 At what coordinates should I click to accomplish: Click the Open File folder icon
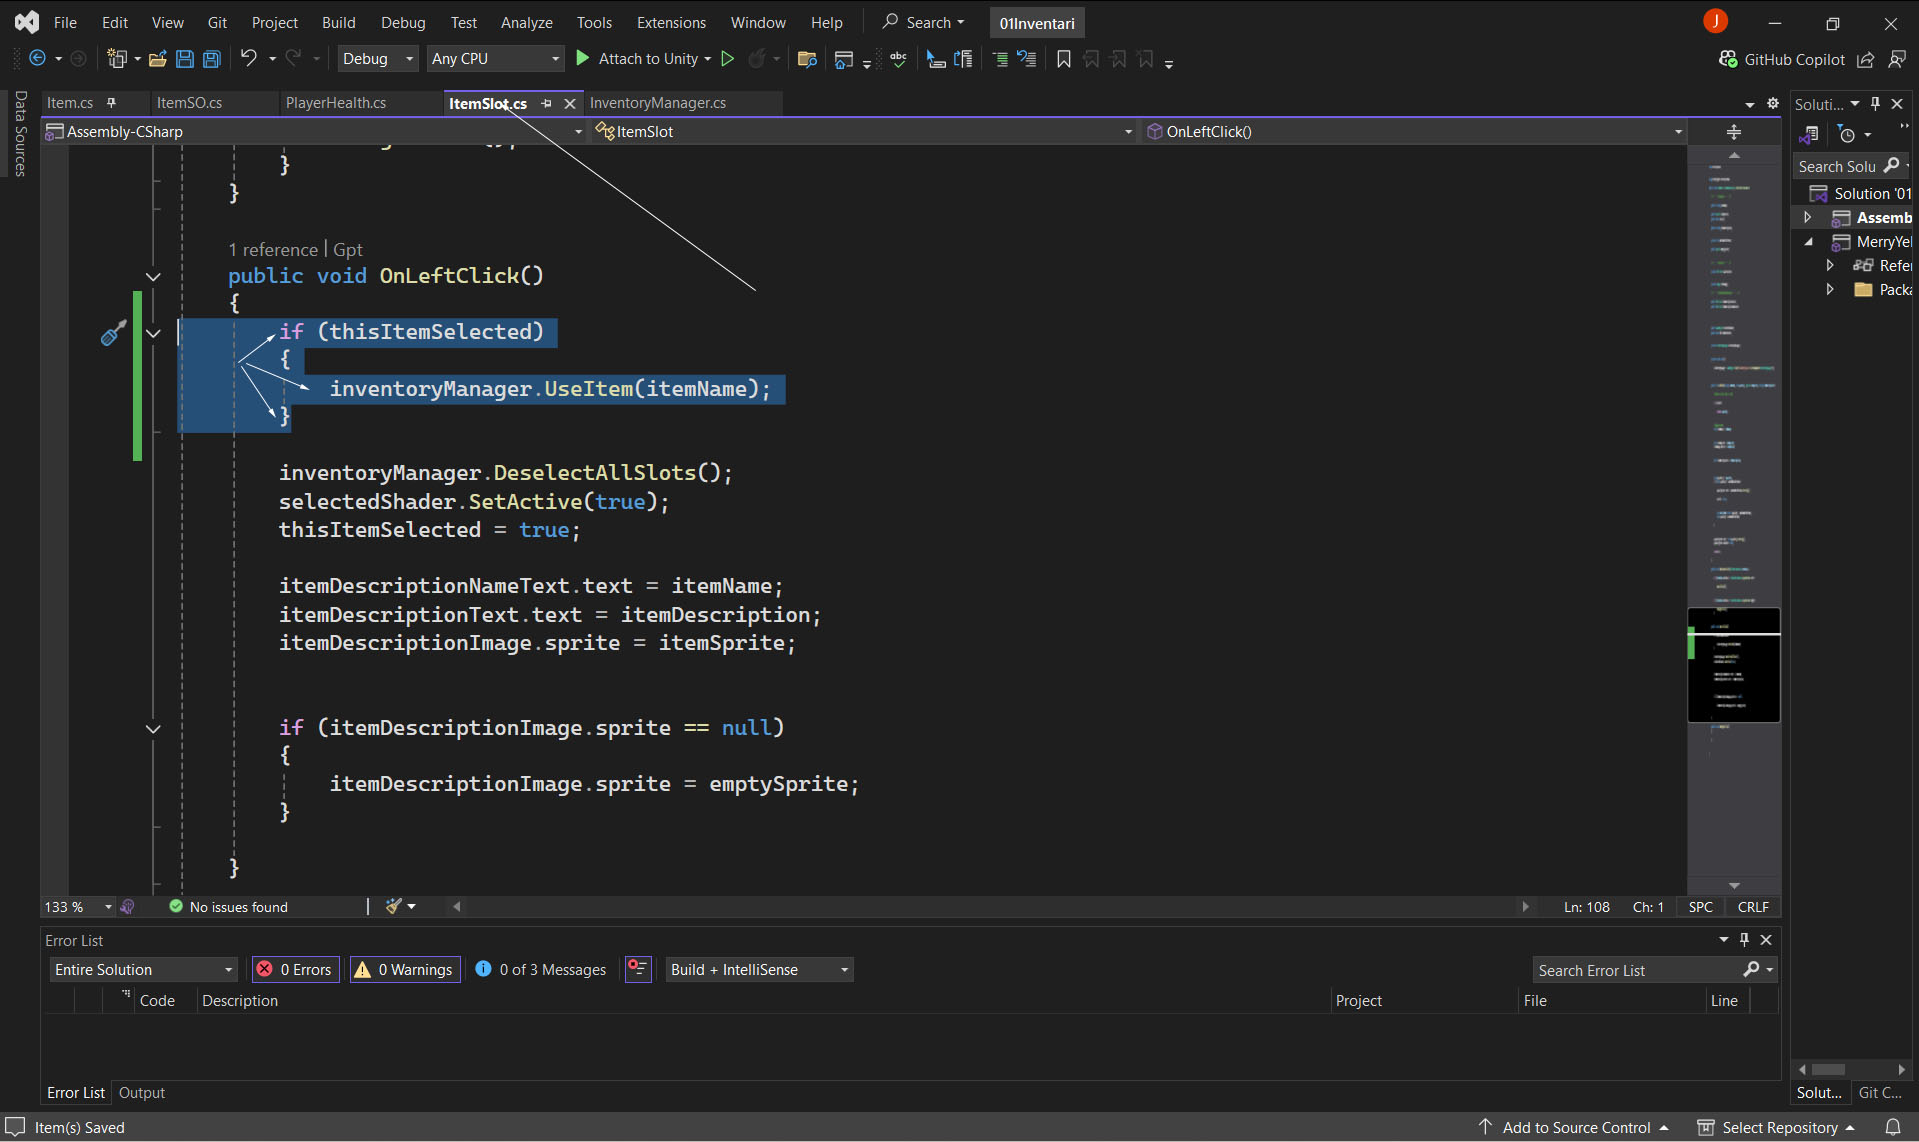coord(157,59)
